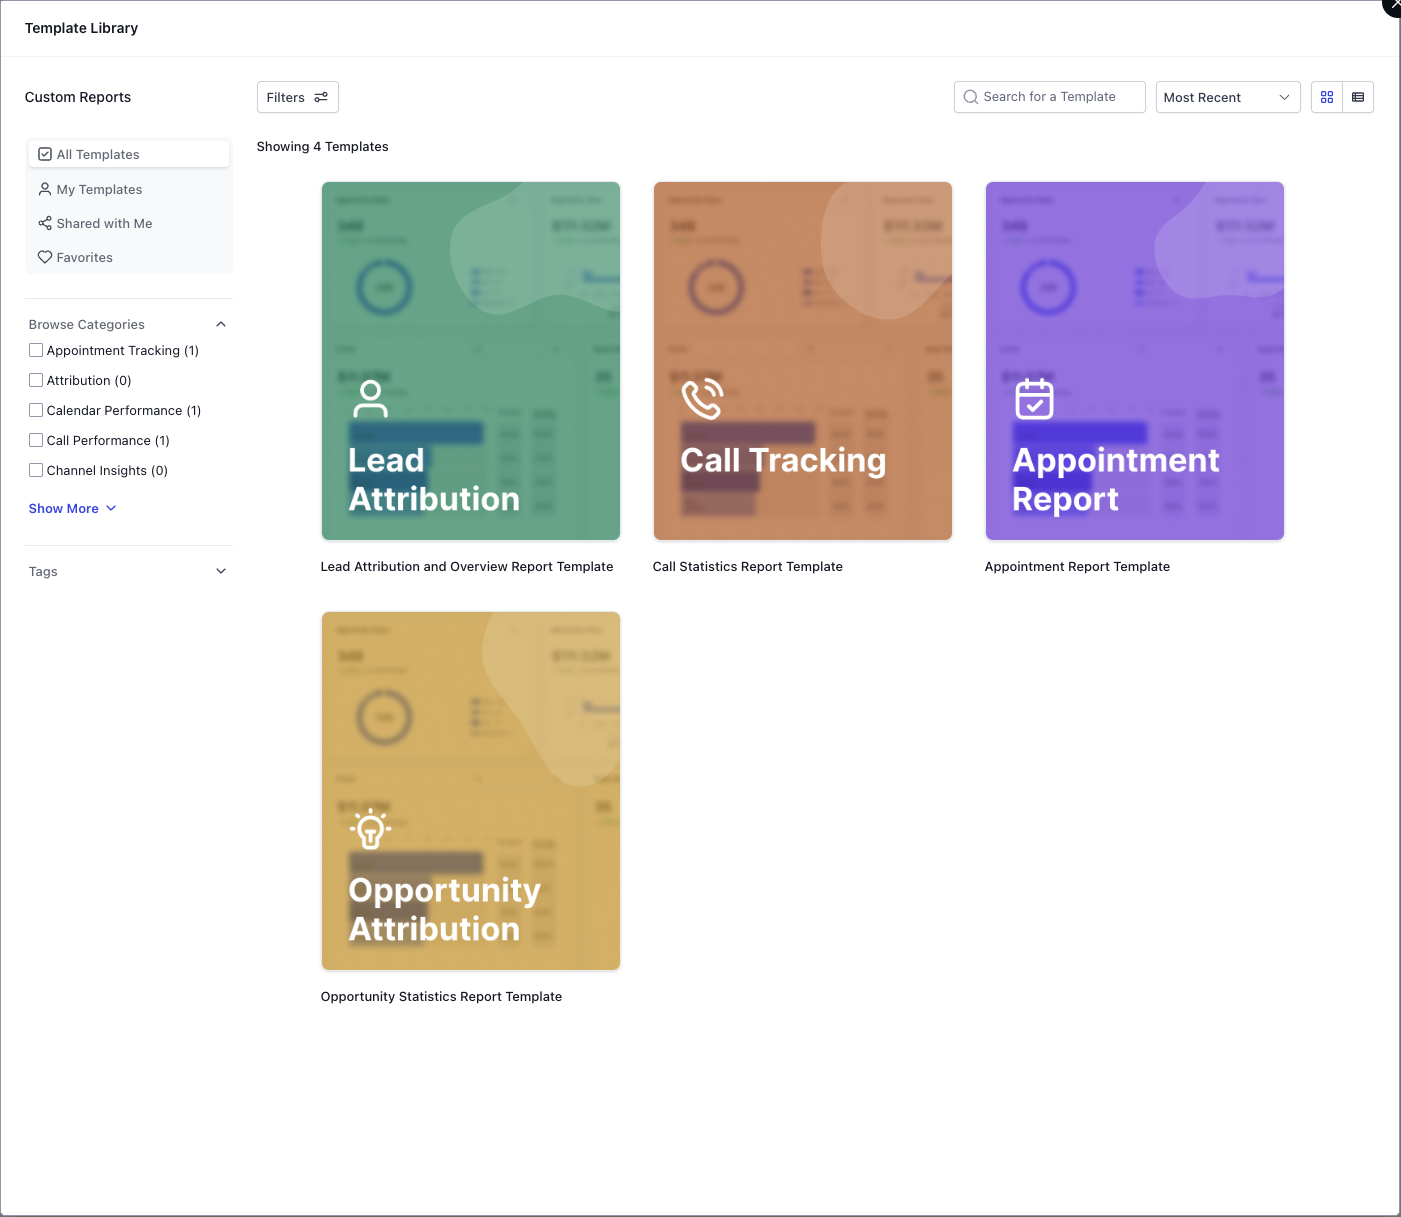Switch to grid view layout
The width and height of the screenshot is (1401, 1217).
(x=1327, y=97)
